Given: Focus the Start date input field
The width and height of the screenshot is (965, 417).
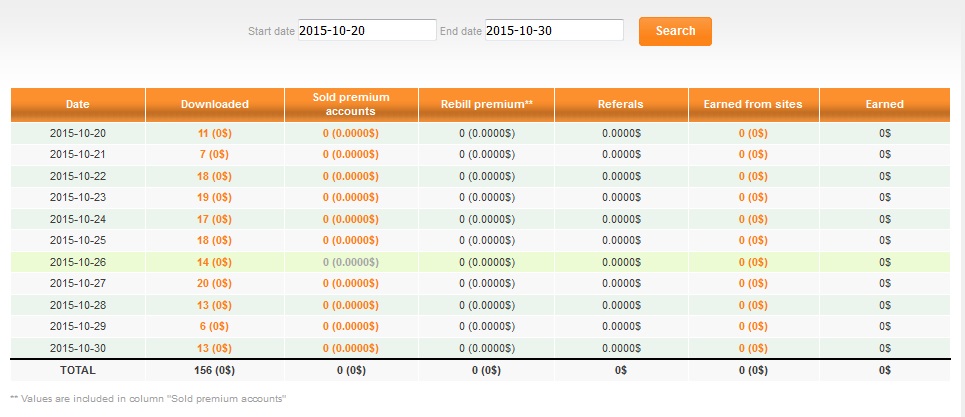Looking at the screenshot, I should click(367, 30).
